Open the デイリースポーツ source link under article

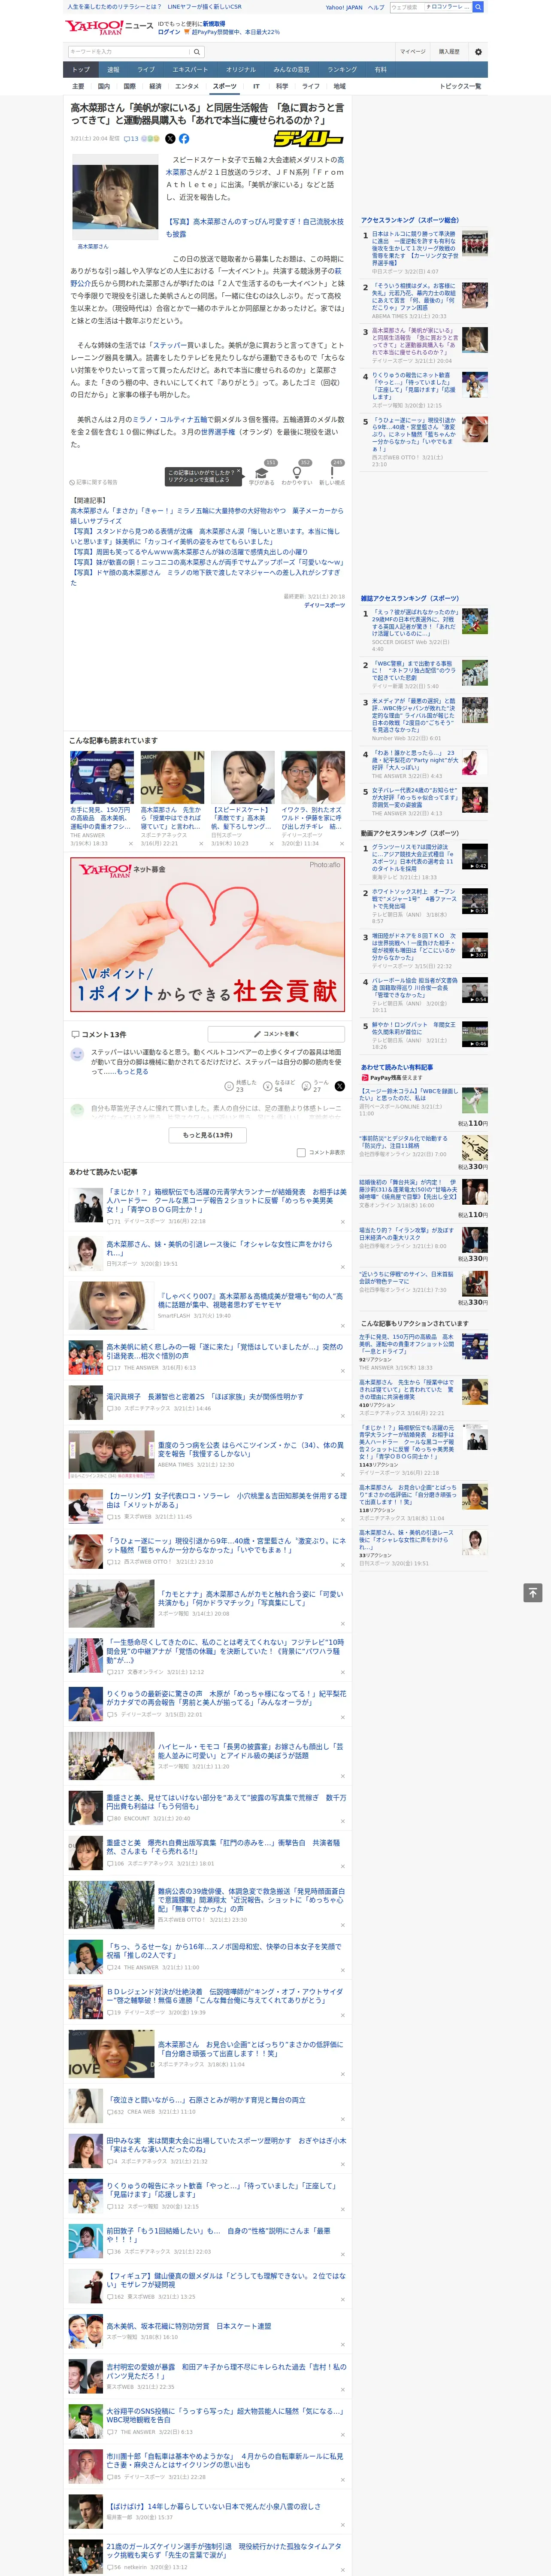point(324,606)
